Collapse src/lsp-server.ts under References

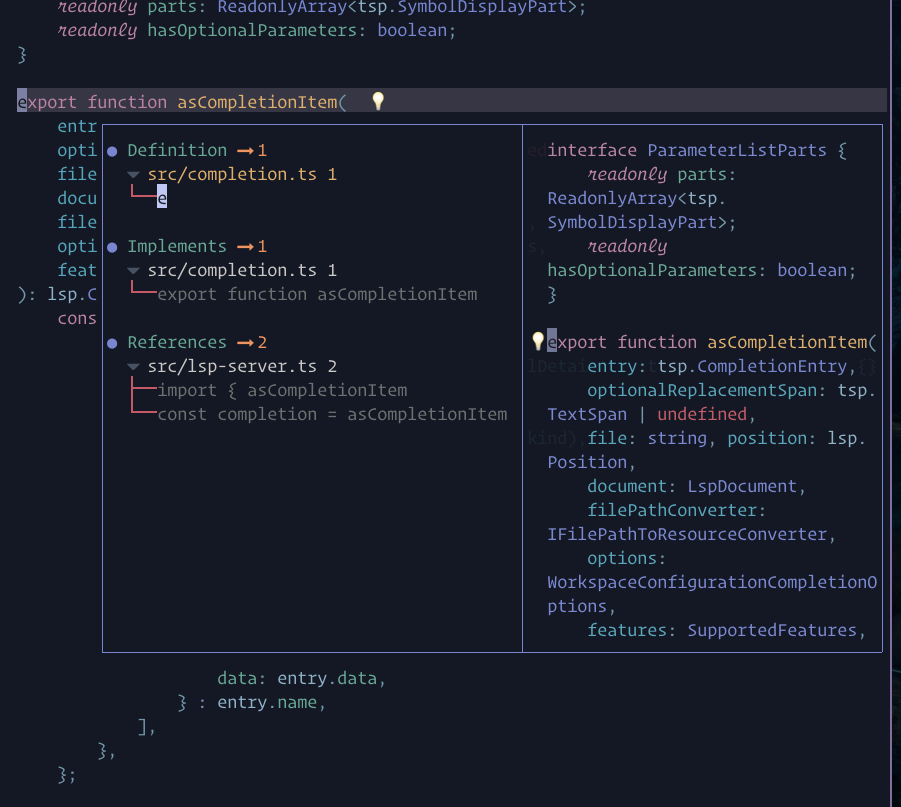coord(133,365)
